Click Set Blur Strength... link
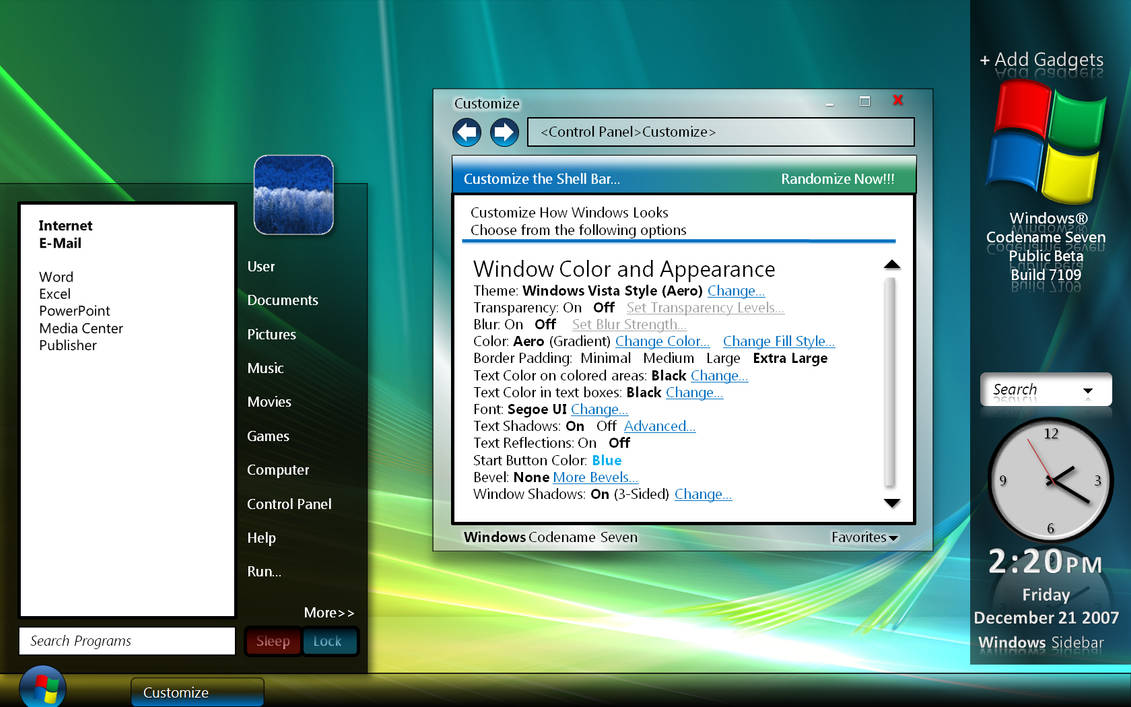Viewport: 1131px width, 707px height. point(628,325)
